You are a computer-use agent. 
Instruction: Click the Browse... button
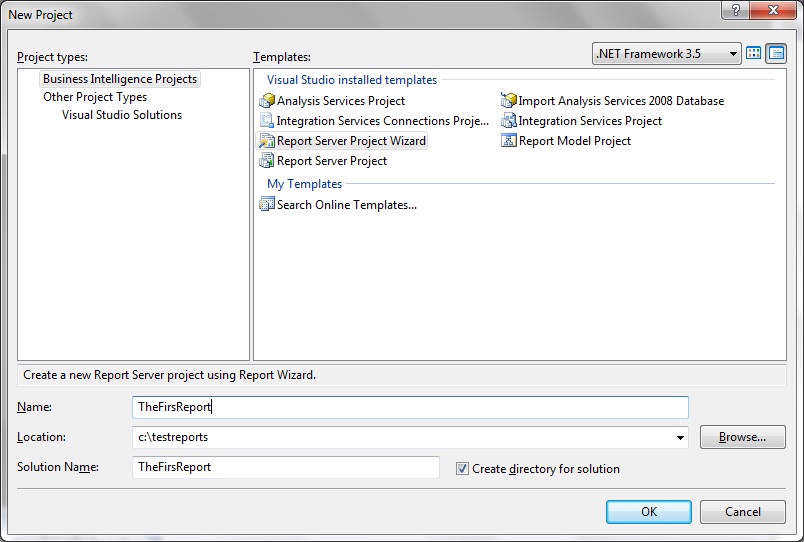coord(742,437)
